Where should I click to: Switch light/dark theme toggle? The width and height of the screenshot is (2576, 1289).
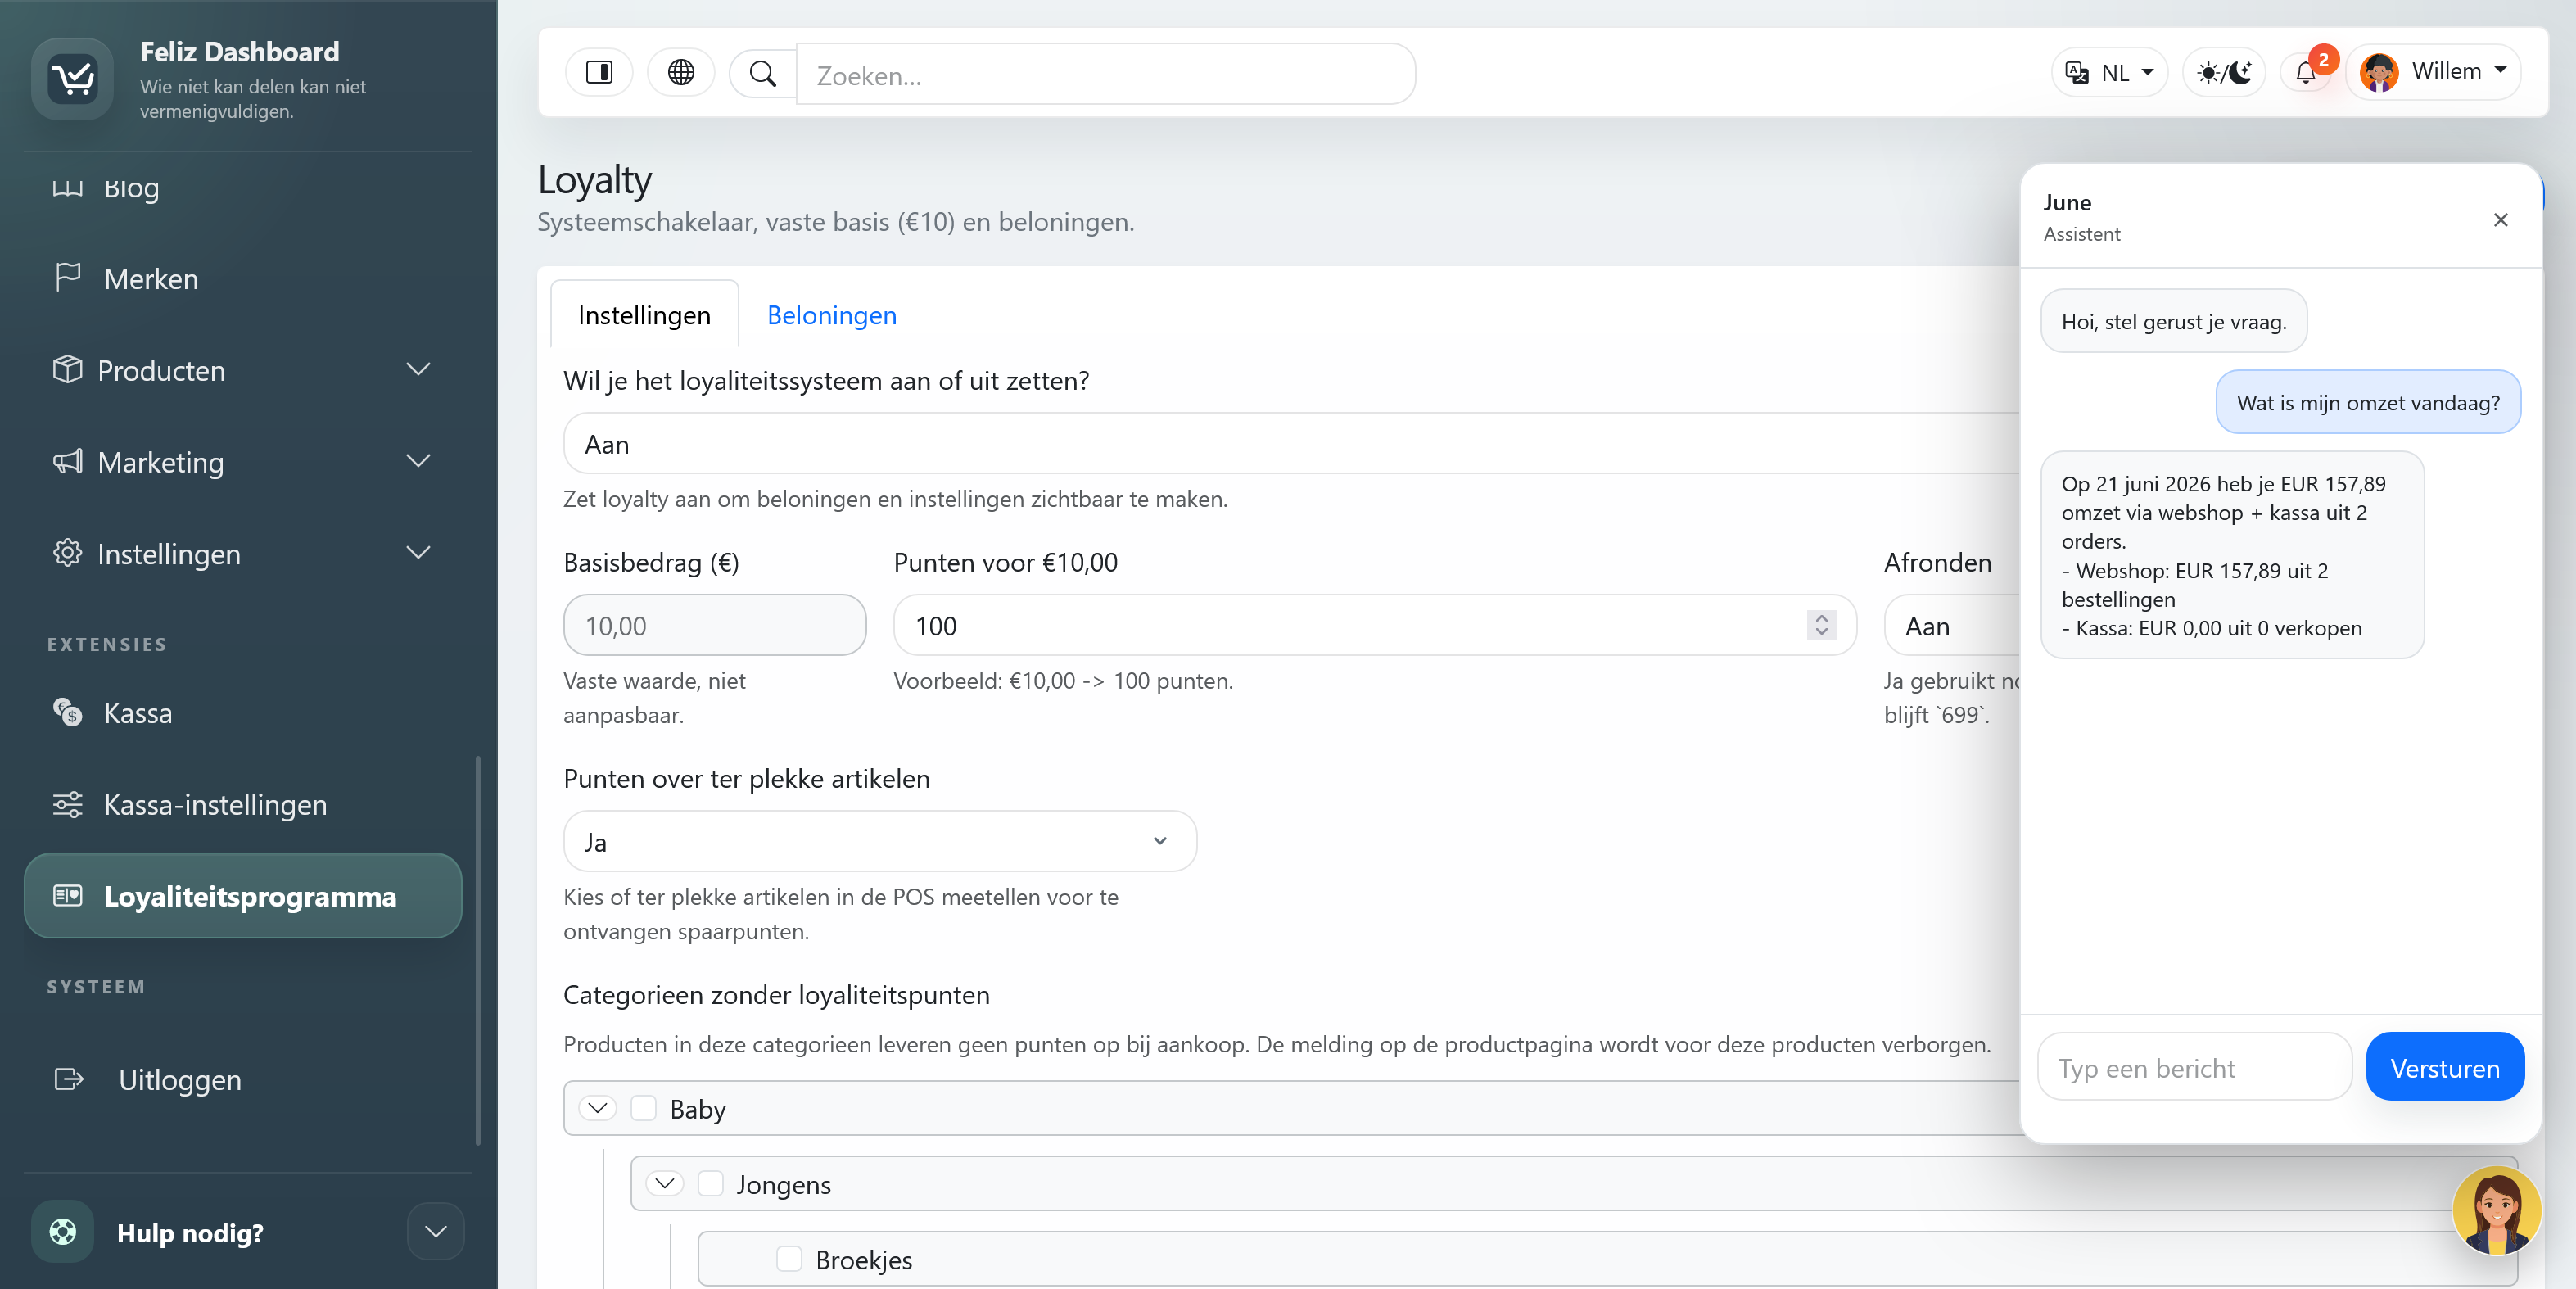coord(2224,72)
